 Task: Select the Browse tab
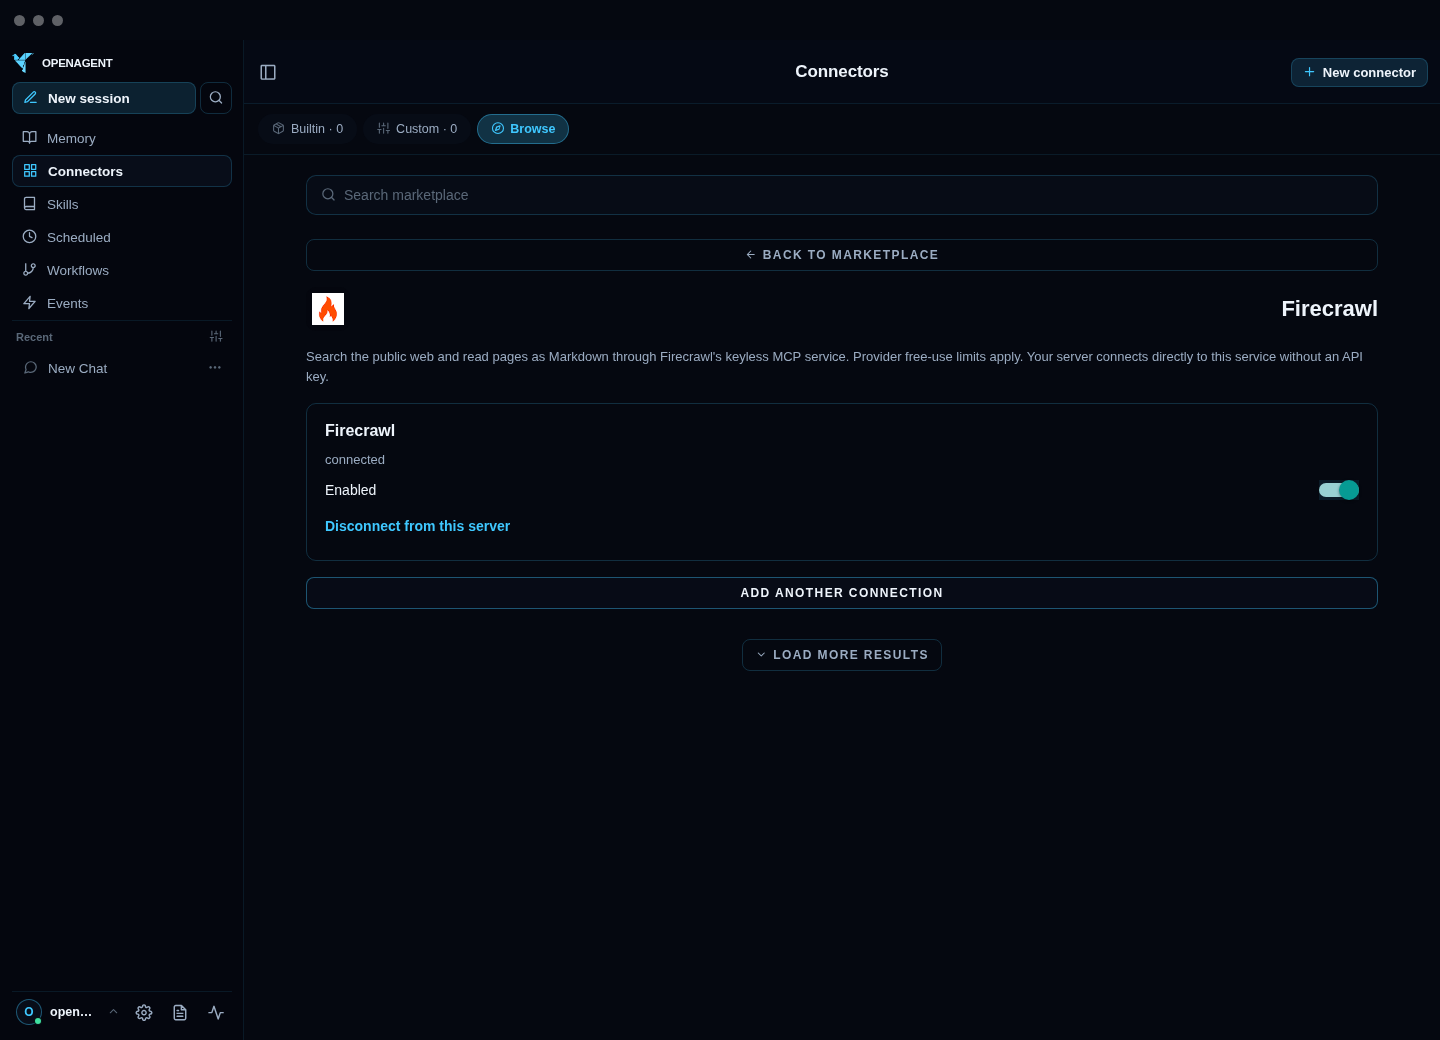tap(523, 129)
